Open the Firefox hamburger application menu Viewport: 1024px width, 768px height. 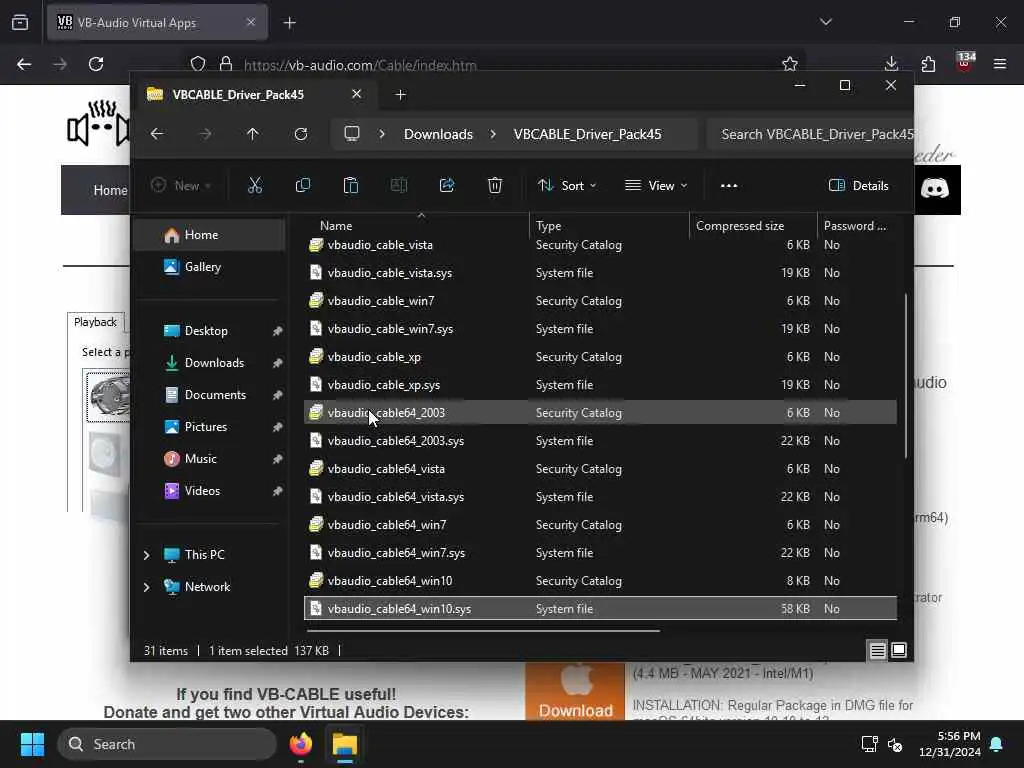(1000, 64)
